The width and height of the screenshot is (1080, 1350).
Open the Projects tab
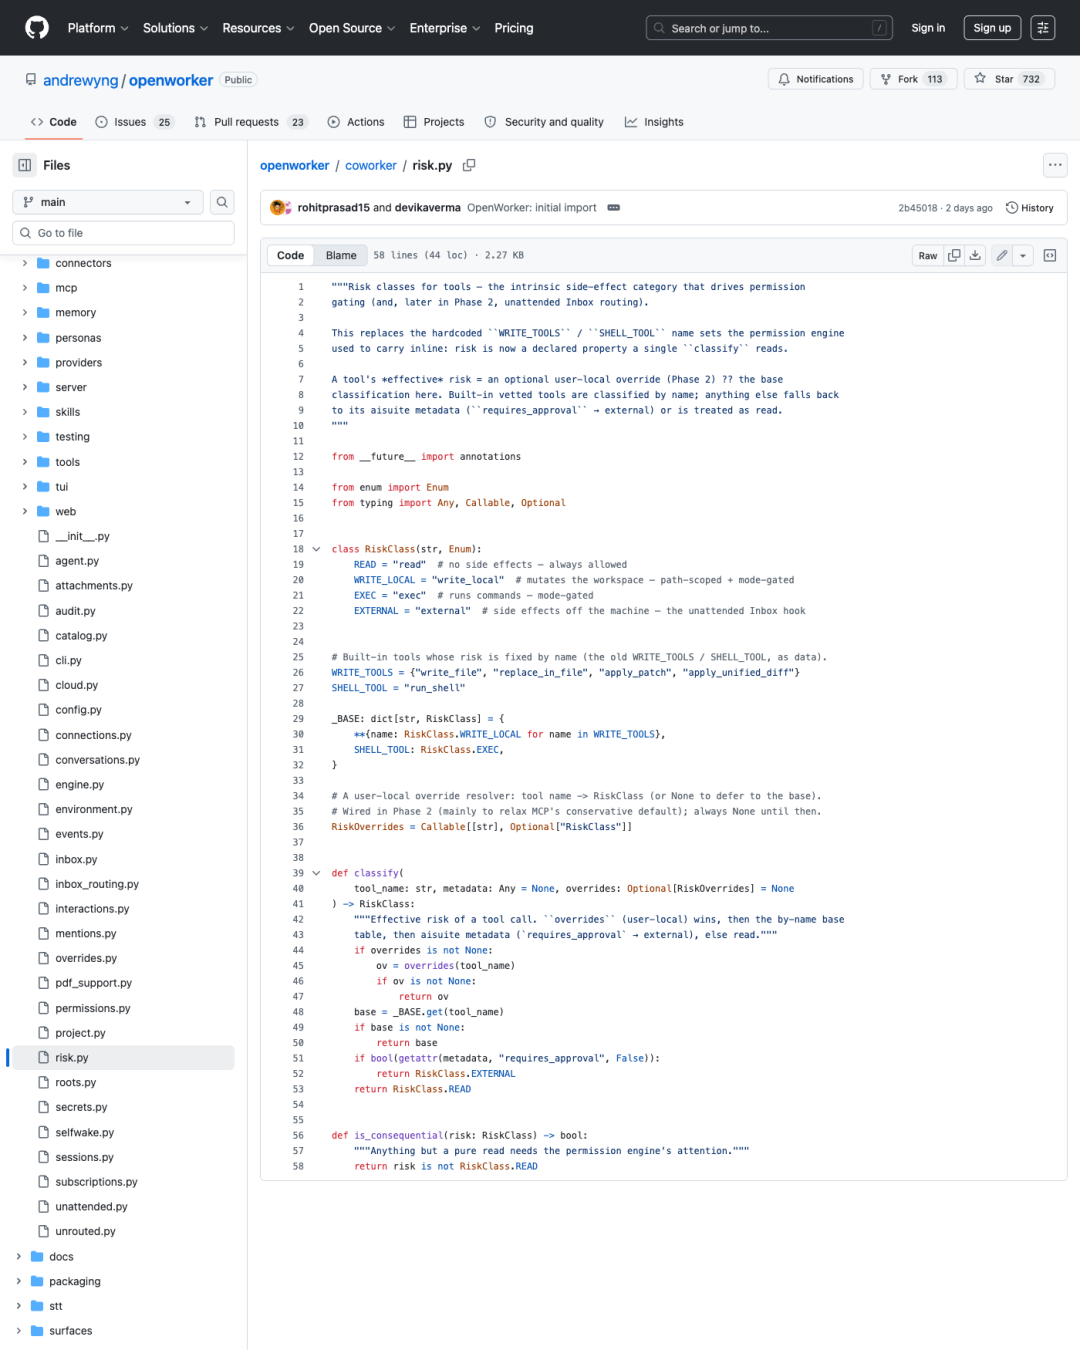434,122
